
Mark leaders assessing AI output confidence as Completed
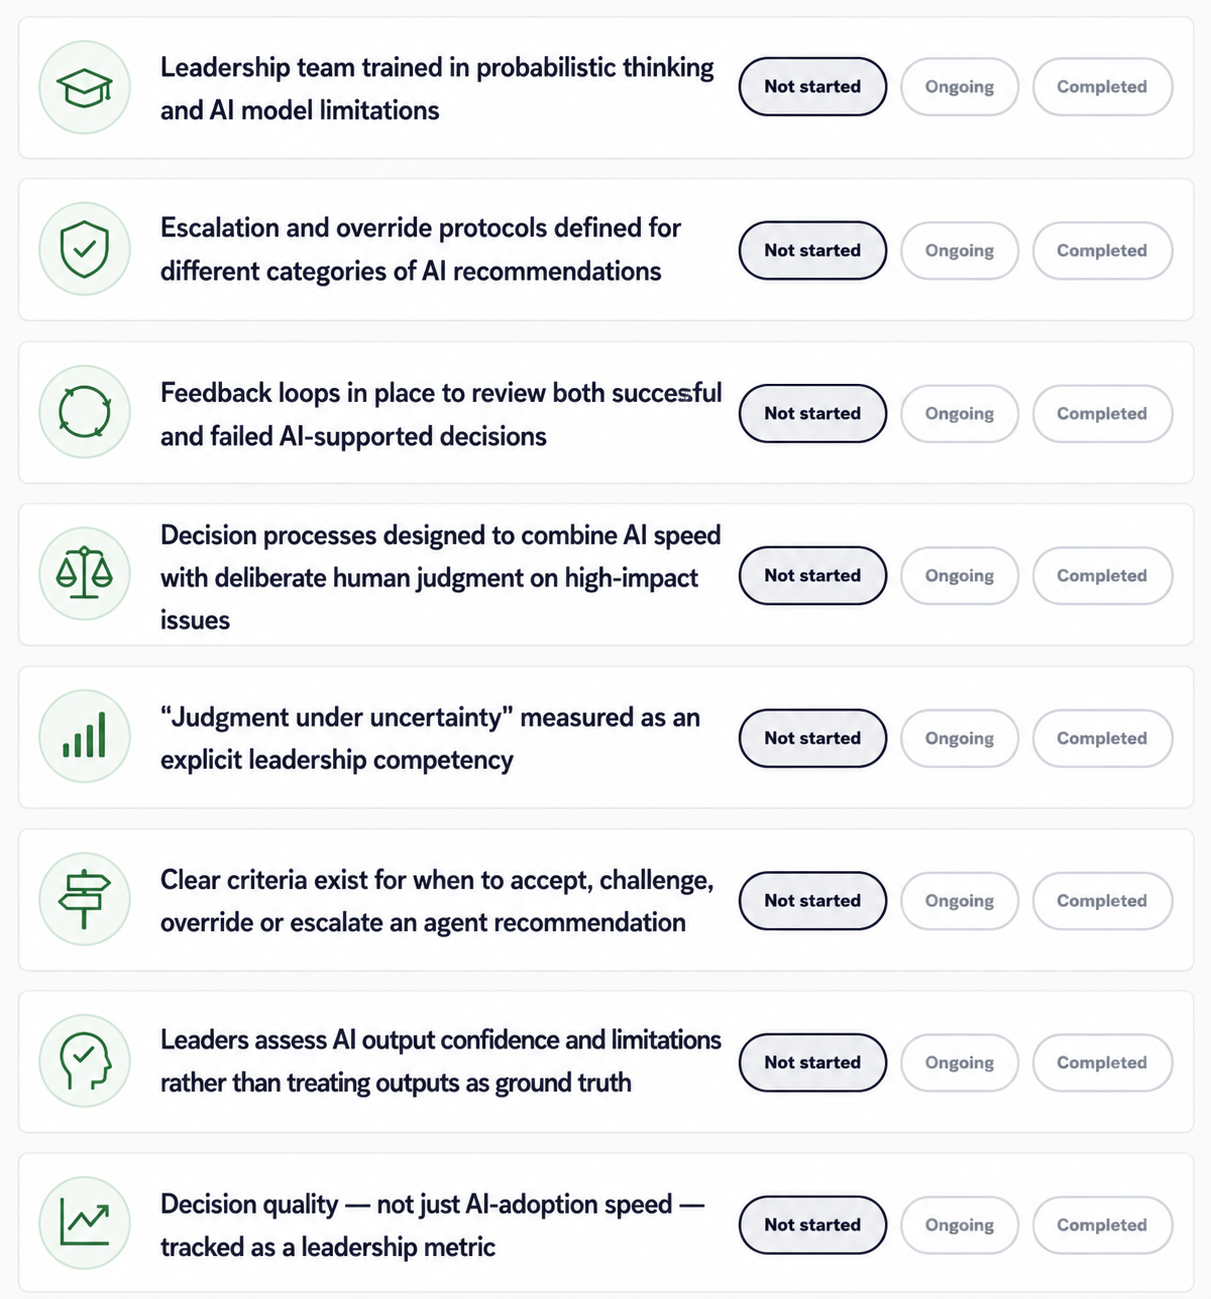(x=1102, y=1062)
